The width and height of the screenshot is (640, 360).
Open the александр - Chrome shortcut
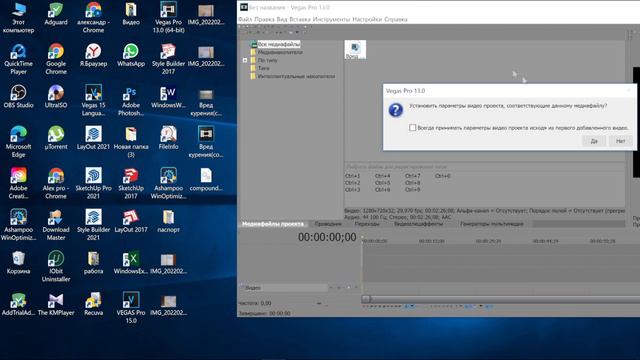pos(93,17)
